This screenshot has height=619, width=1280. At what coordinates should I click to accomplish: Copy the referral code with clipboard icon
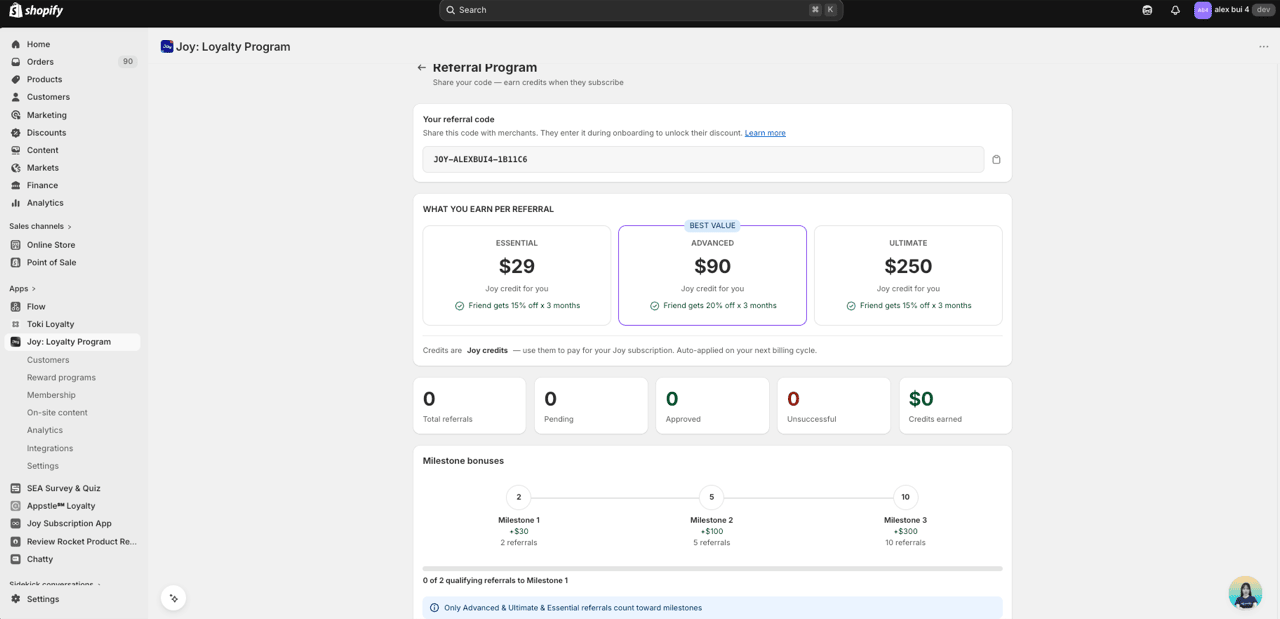[996, 160]
